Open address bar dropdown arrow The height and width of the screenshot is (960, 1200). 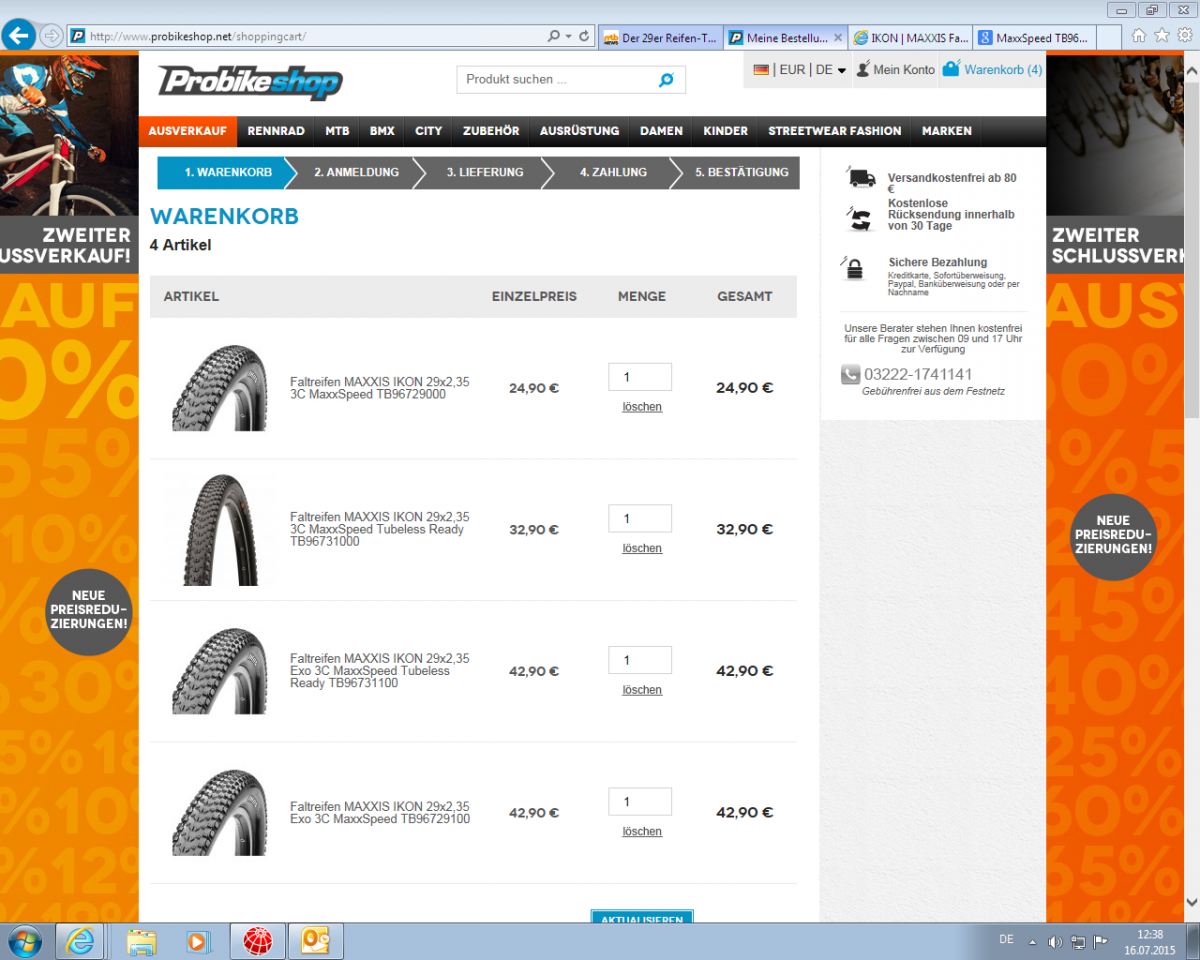coord(568,36)
